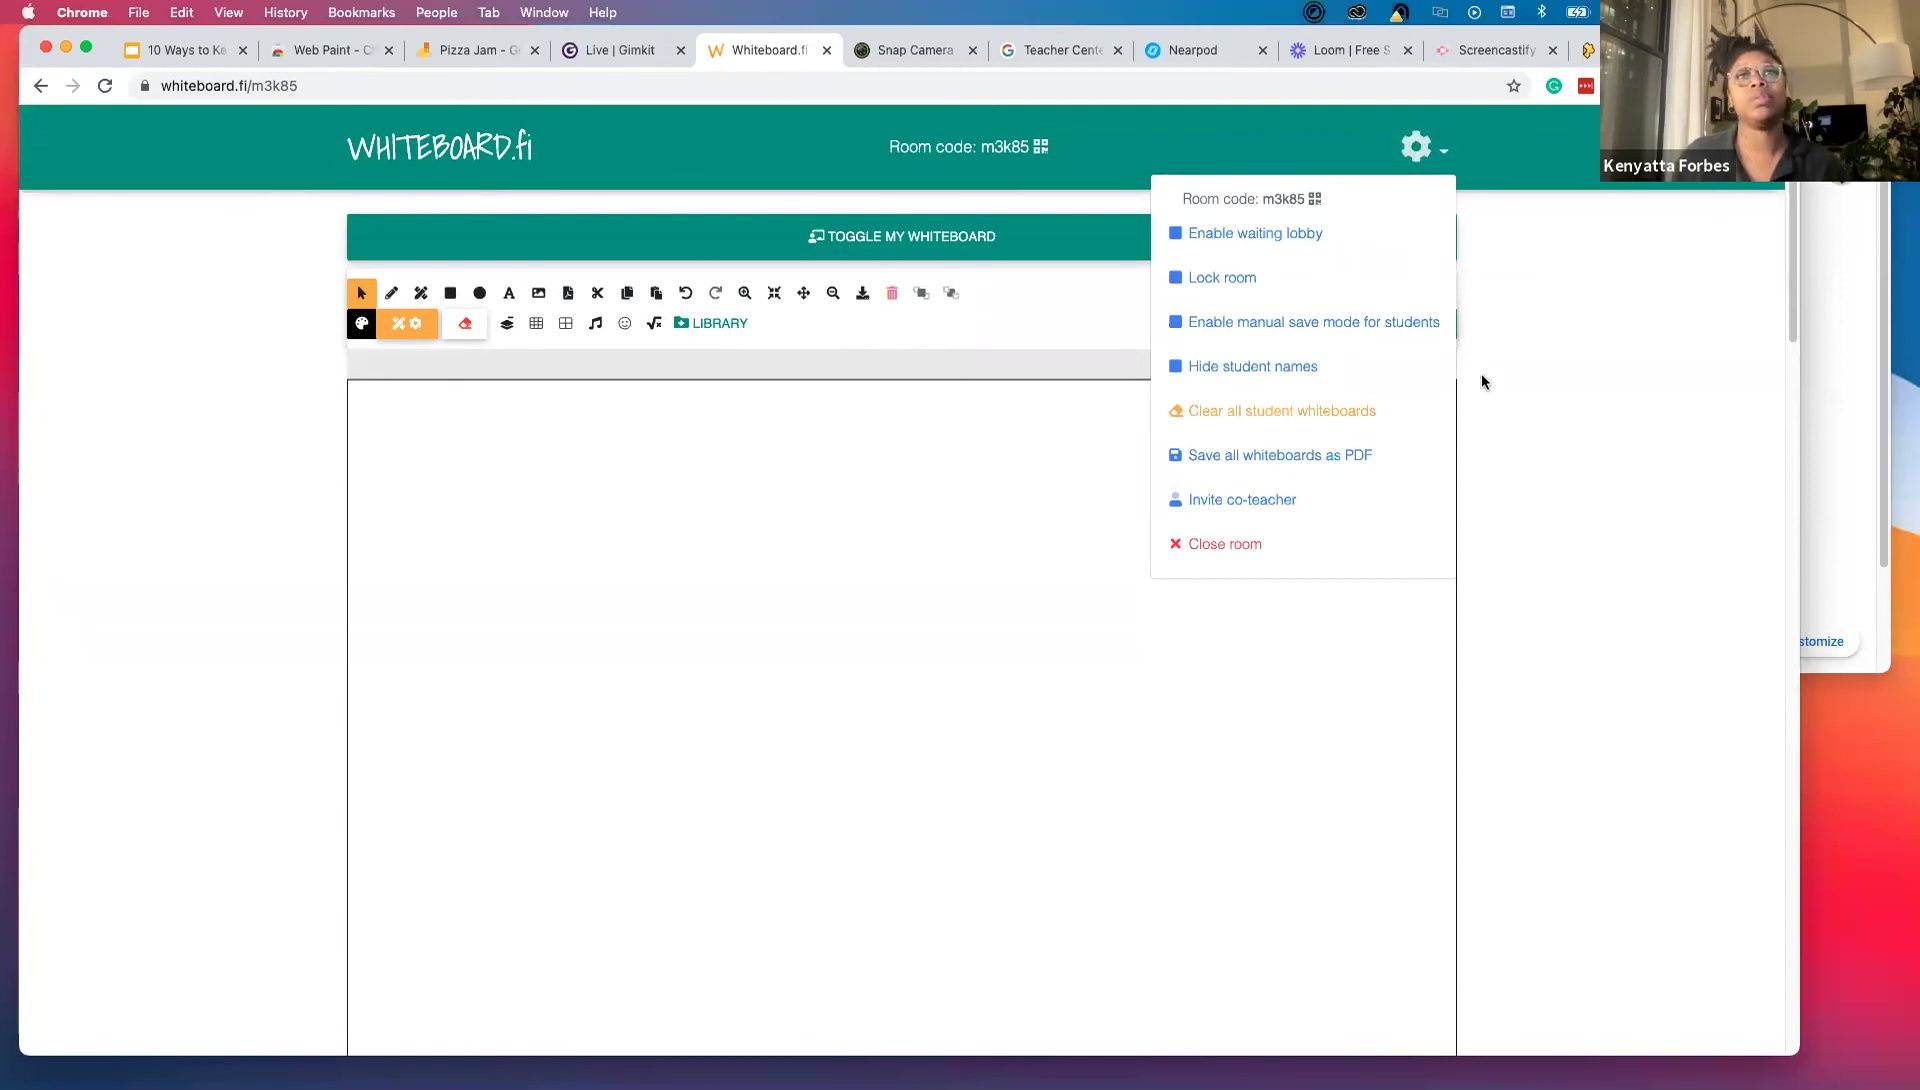Viewport: 1920px width, 1090px height.
Task: Reset zoom with the compress arrows icon
Action: 774,293
